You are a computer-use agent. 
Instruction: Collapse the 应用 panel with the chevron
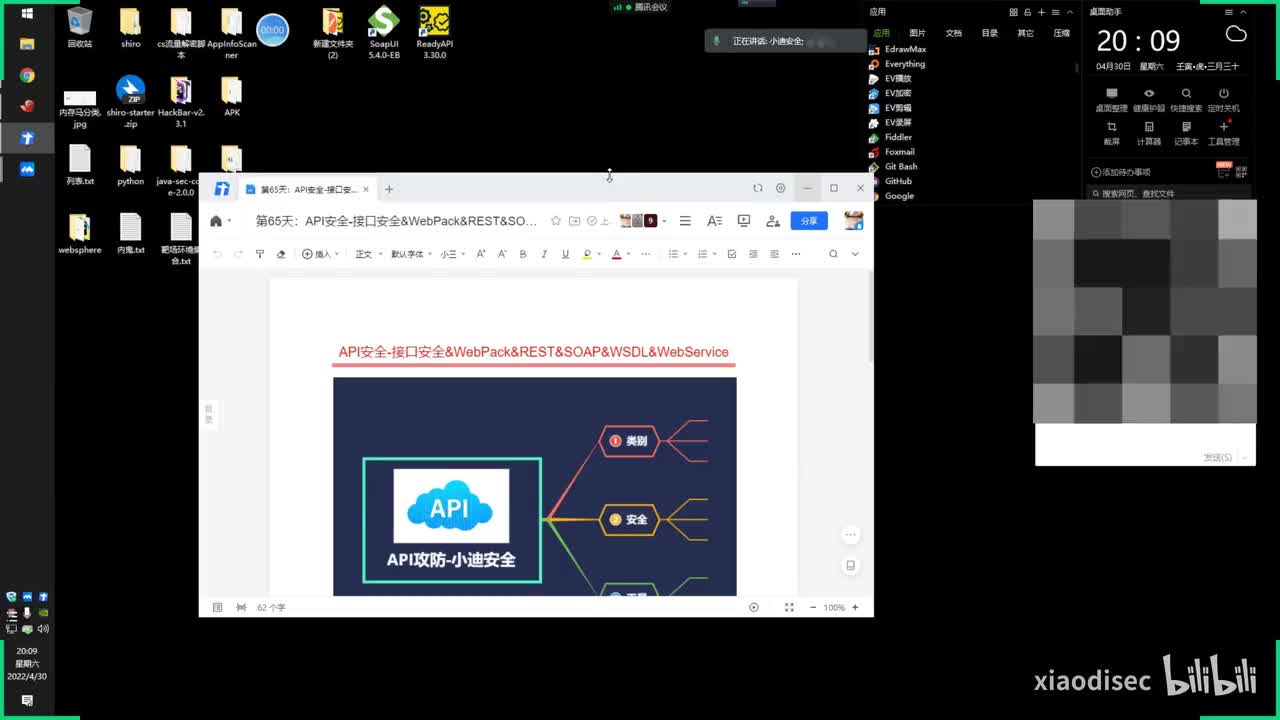pos(1069,12)
